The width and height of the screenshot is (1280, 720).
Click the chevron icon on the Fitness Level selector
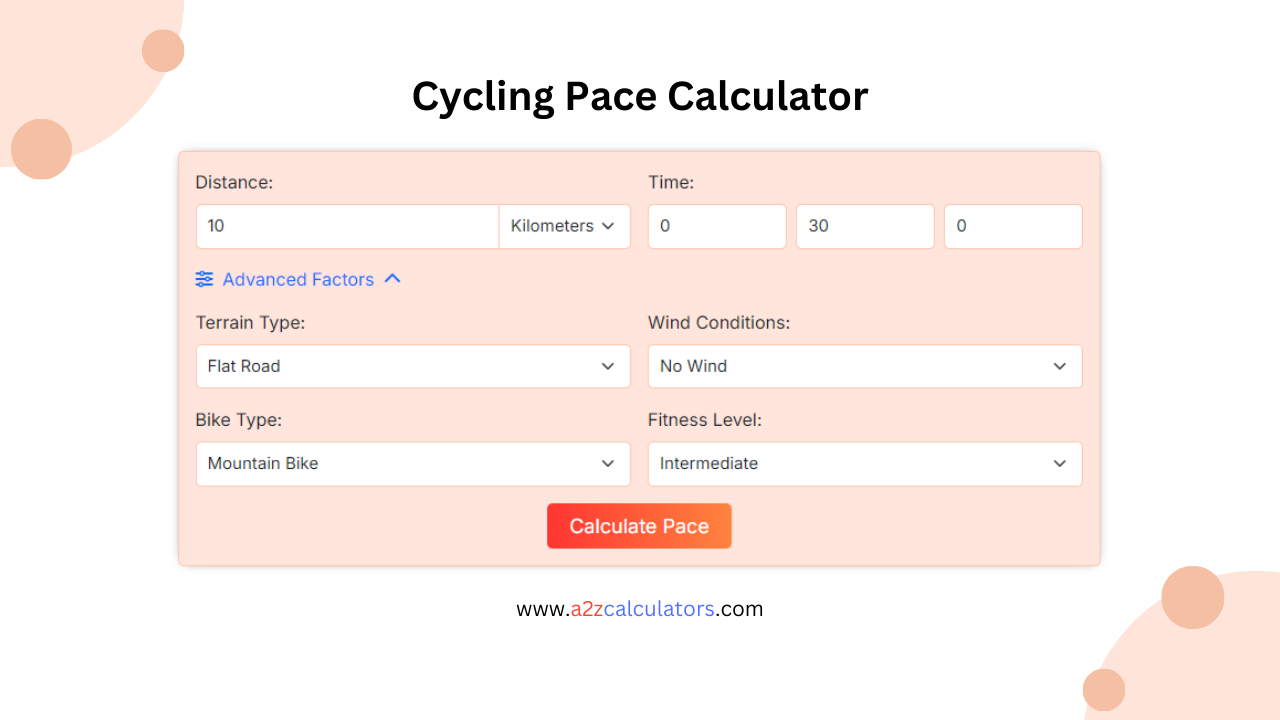point(1060,464)
